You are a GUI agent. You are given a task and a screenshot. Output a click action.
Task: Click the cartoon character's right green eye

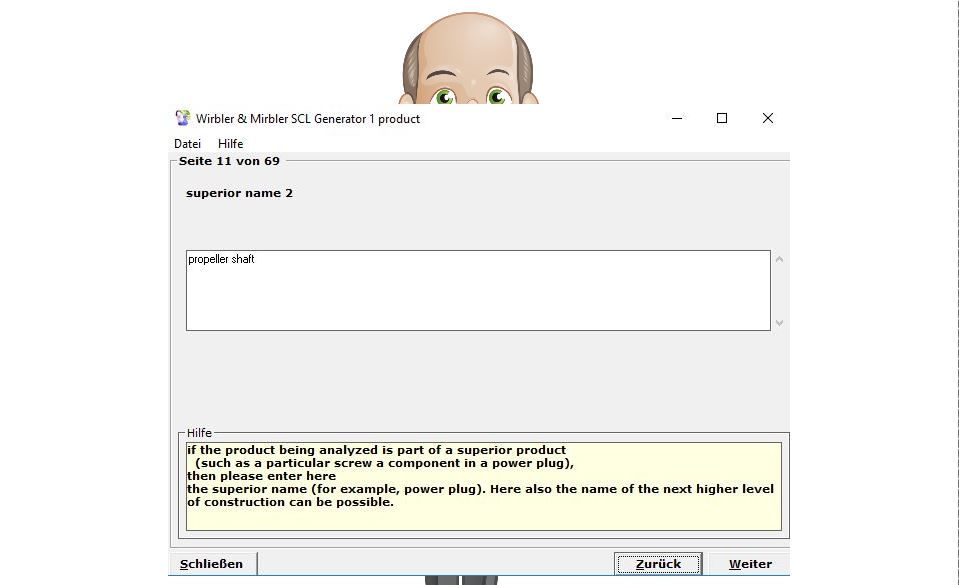(497, 97)
